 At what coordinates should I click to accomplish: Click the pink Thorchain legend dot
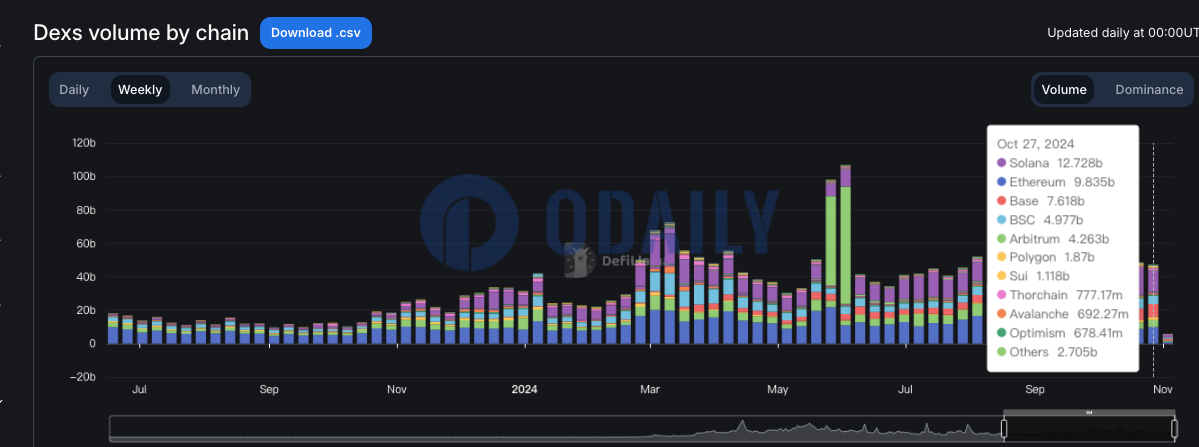tap(1001, 295)
